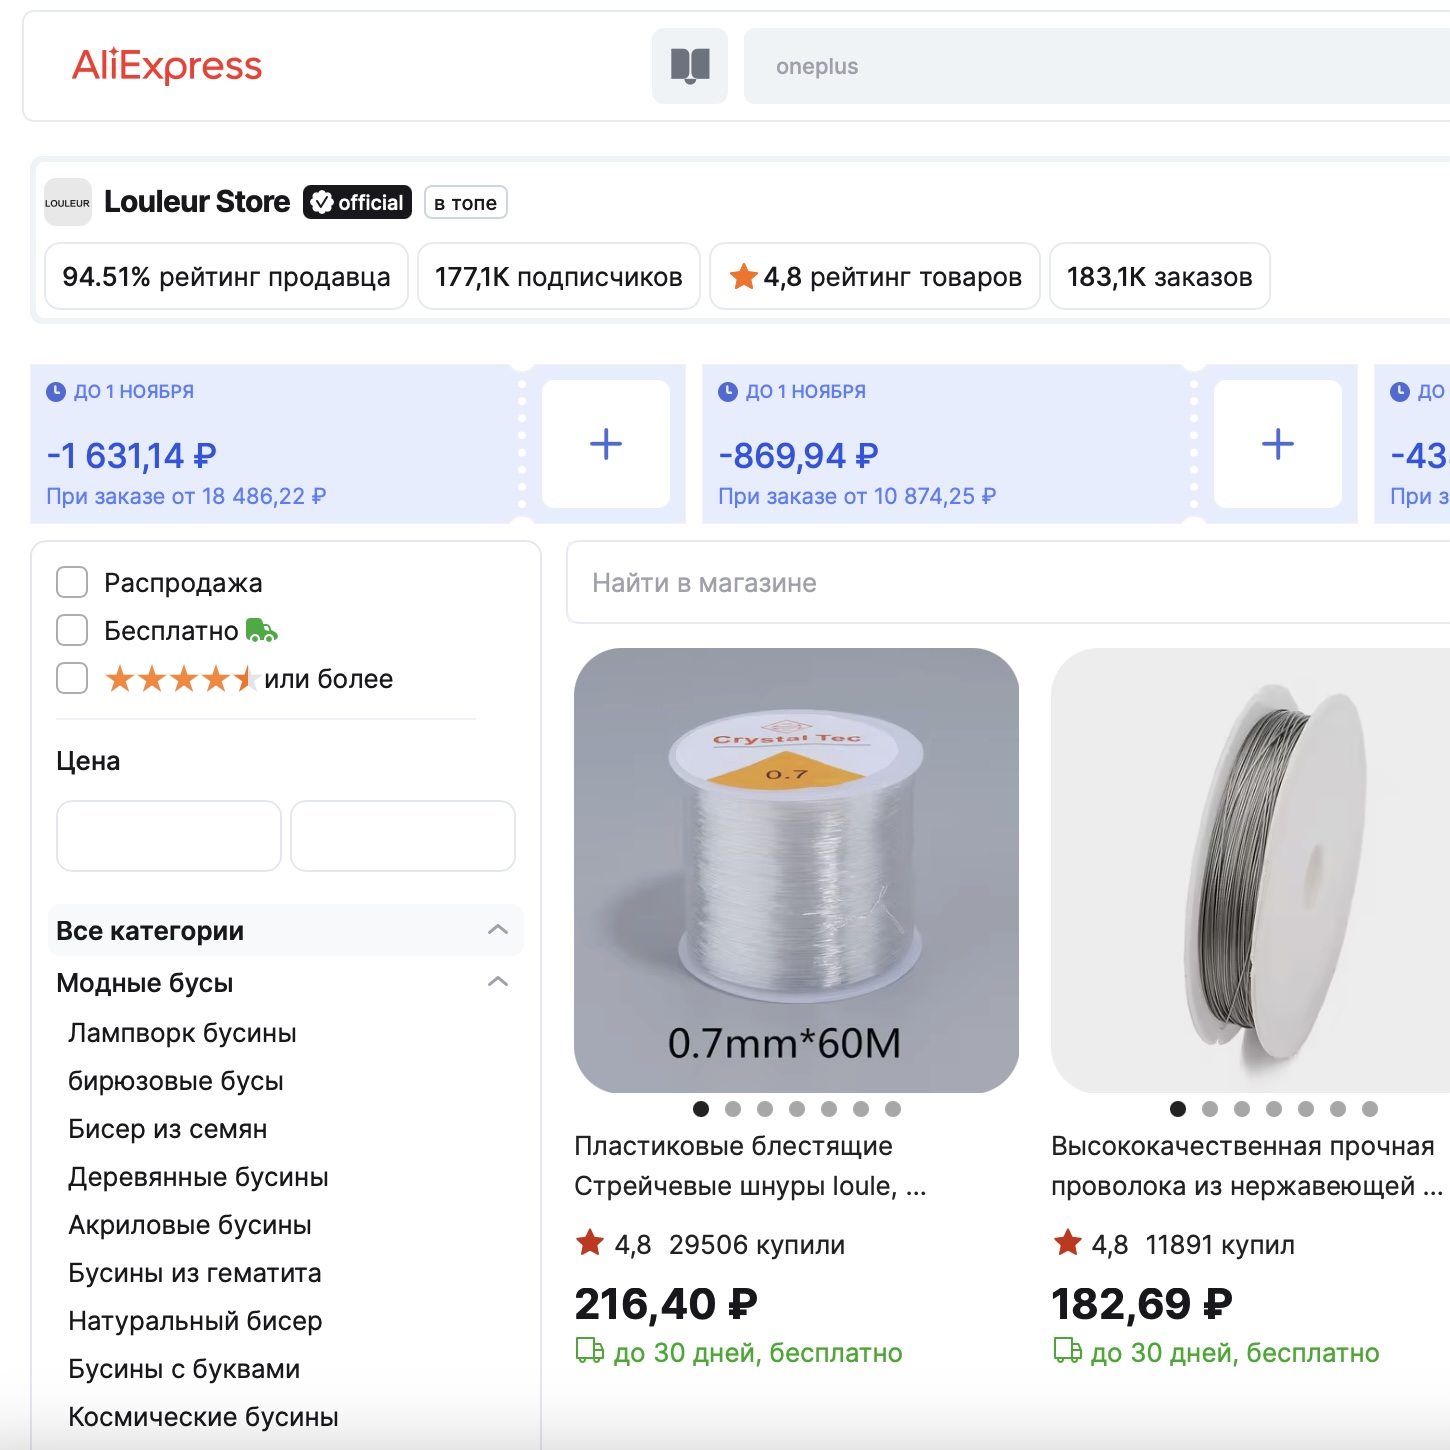Click the Найти в магазине search field

pyautogui.click(x=1000, y=583)
